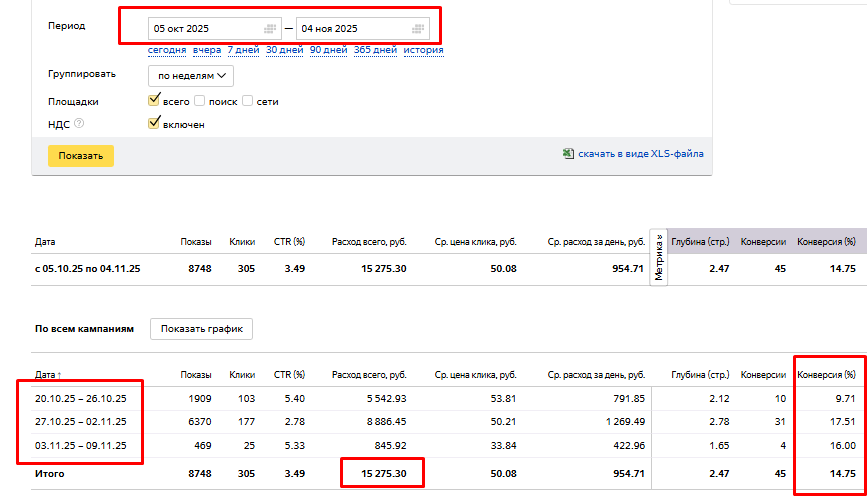Click impressions value '6370'

click(x=200, y=422)
